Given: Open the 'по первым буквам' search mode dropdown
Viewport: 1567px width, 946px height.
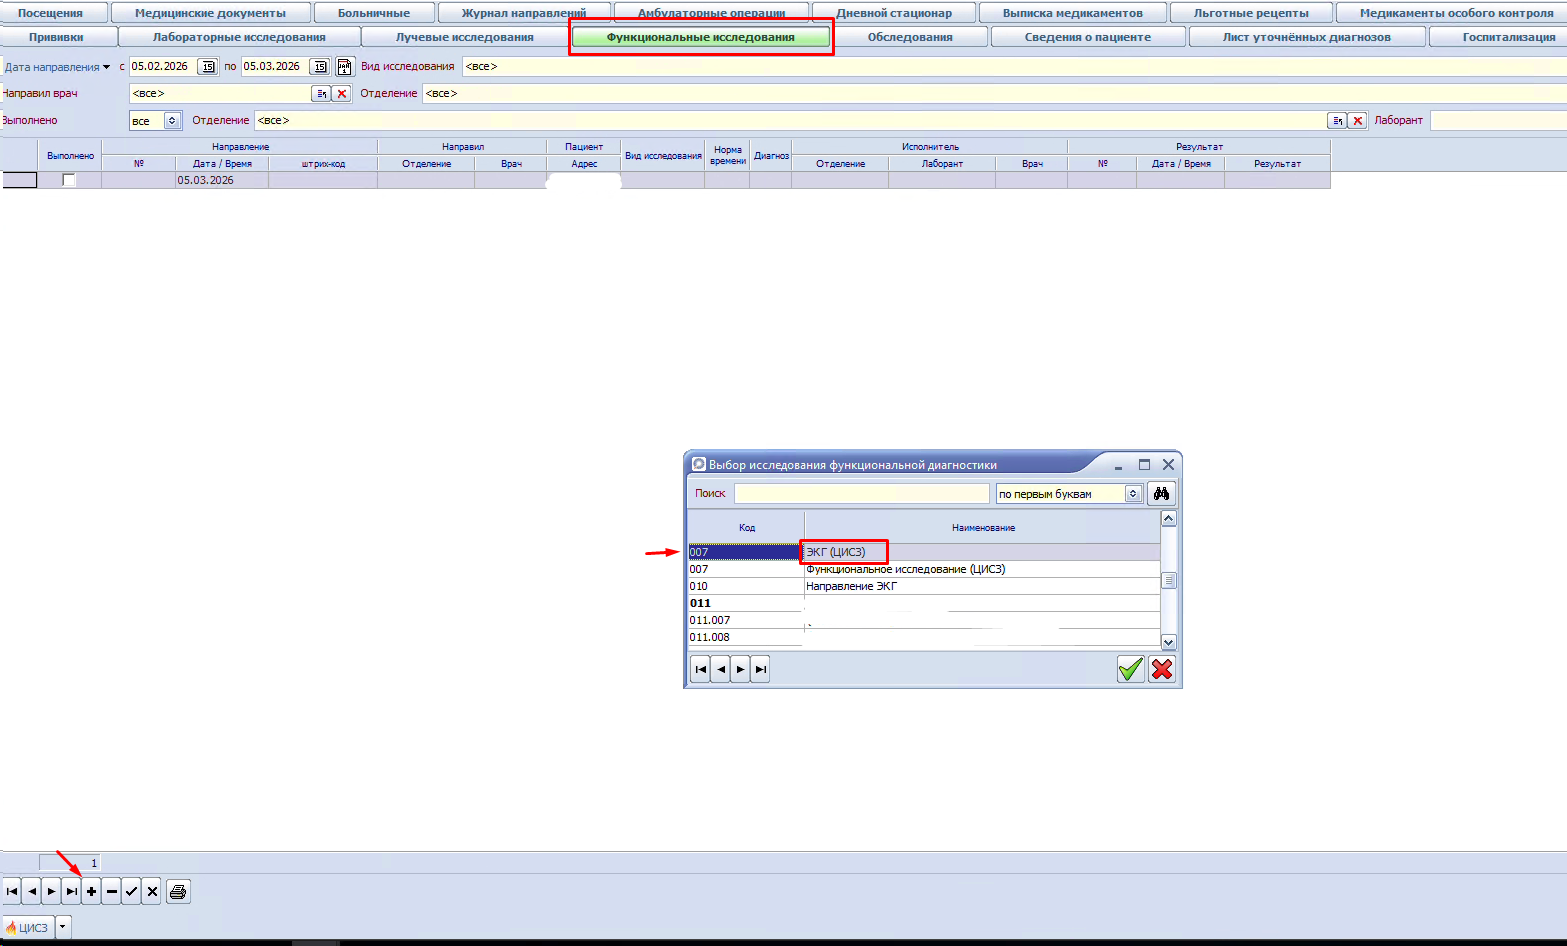Looking at the screenshot, I should click(1133, 494).
